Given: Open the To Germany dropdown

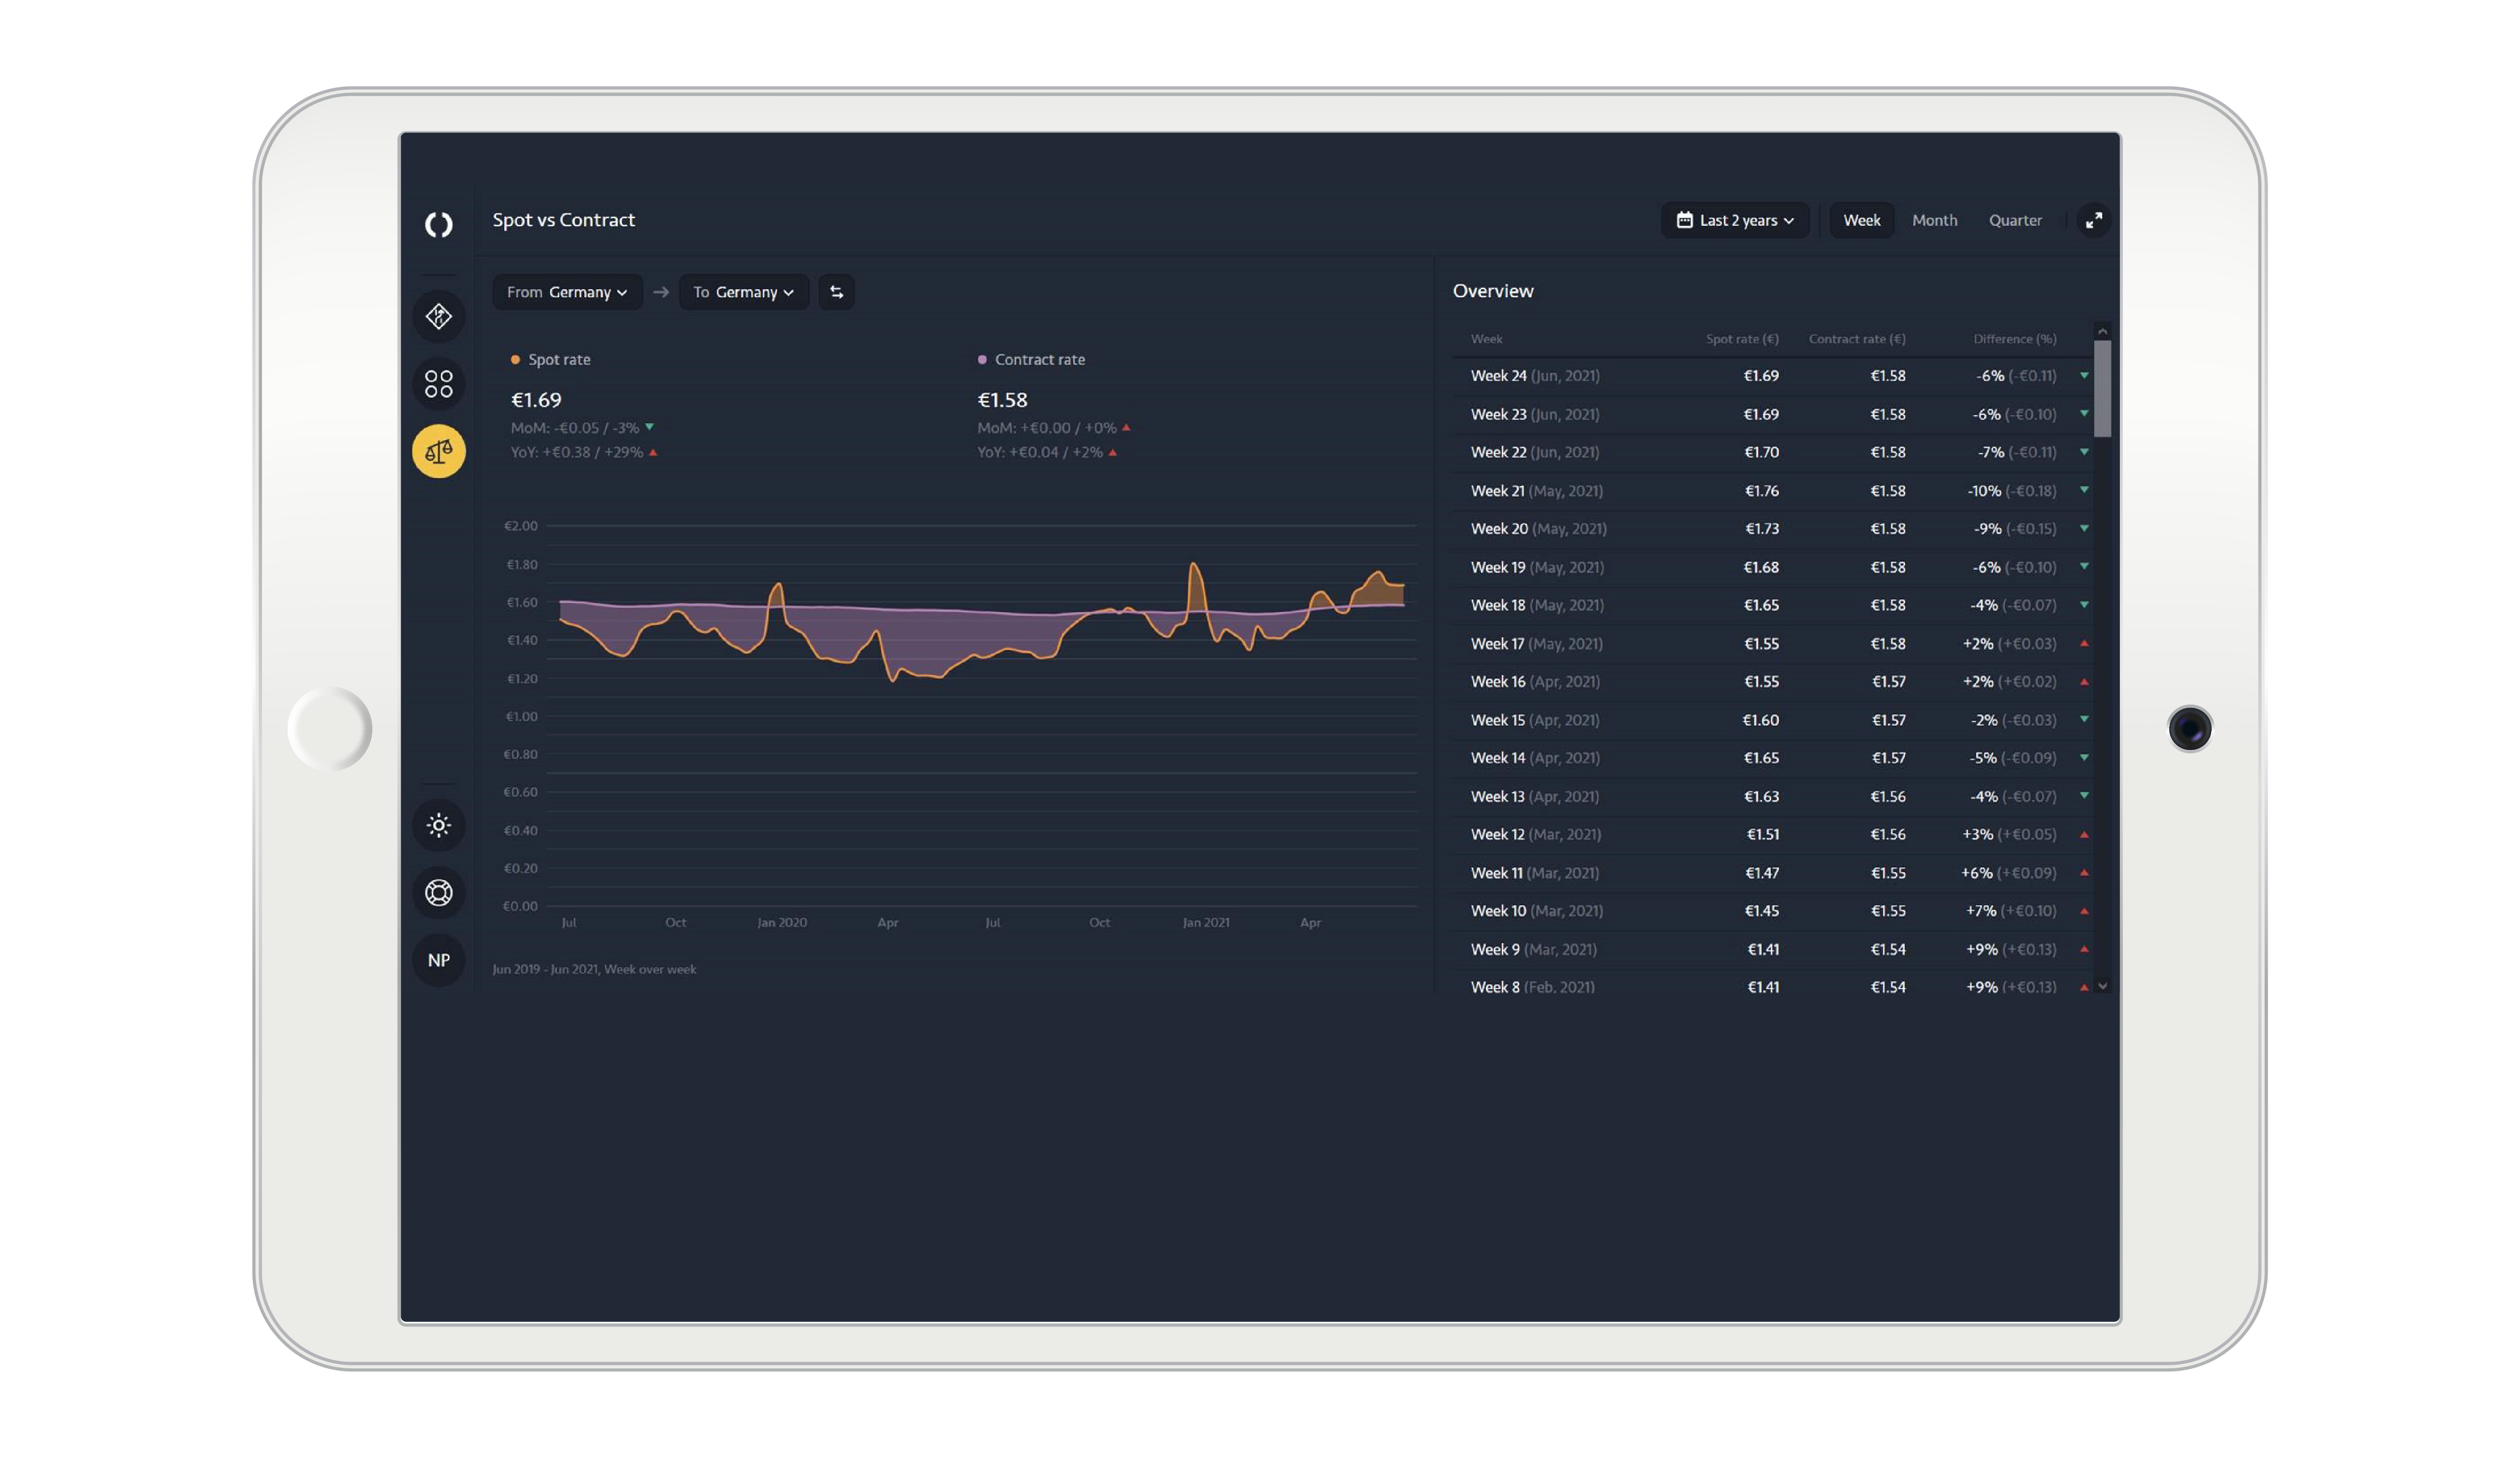Looking at the screenshot, I should click(743, 292).
